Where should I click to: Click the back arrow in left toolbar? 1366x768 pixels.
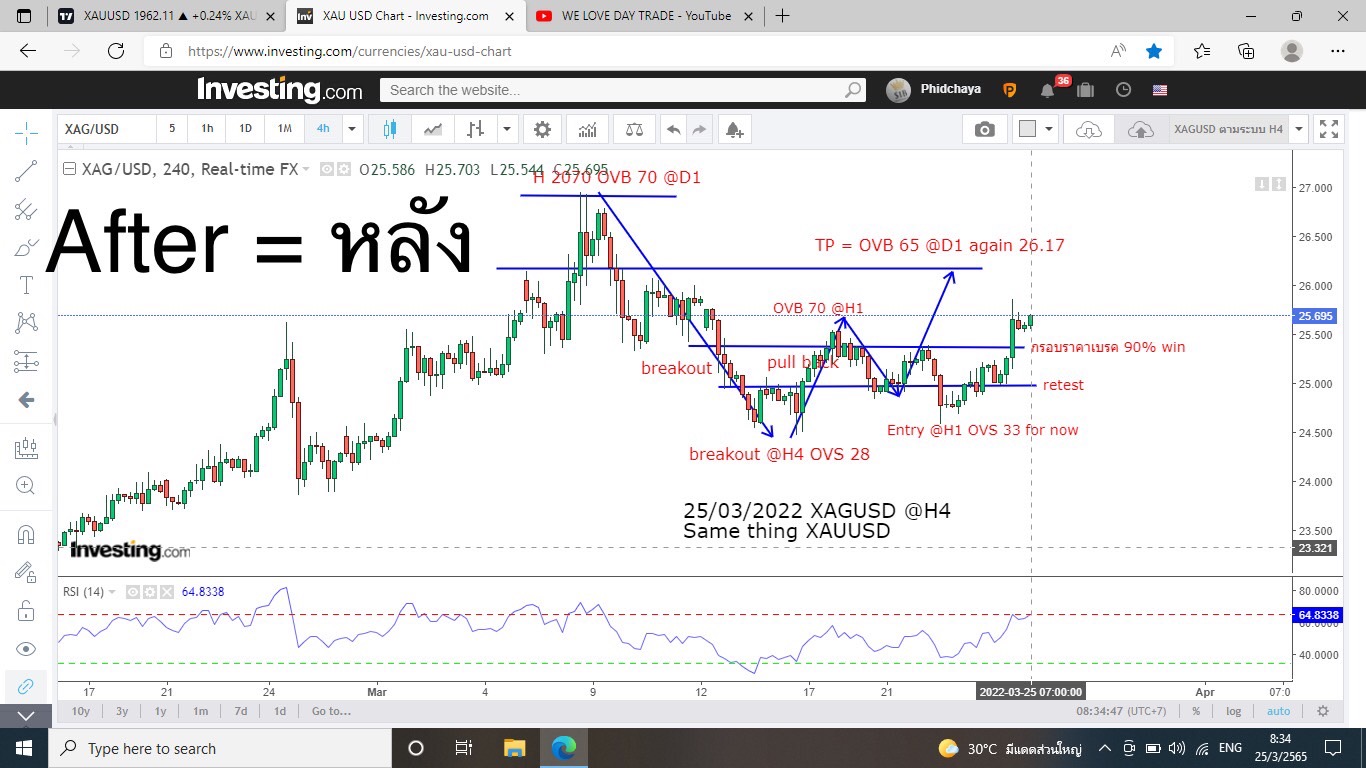(x=26, y=400)
